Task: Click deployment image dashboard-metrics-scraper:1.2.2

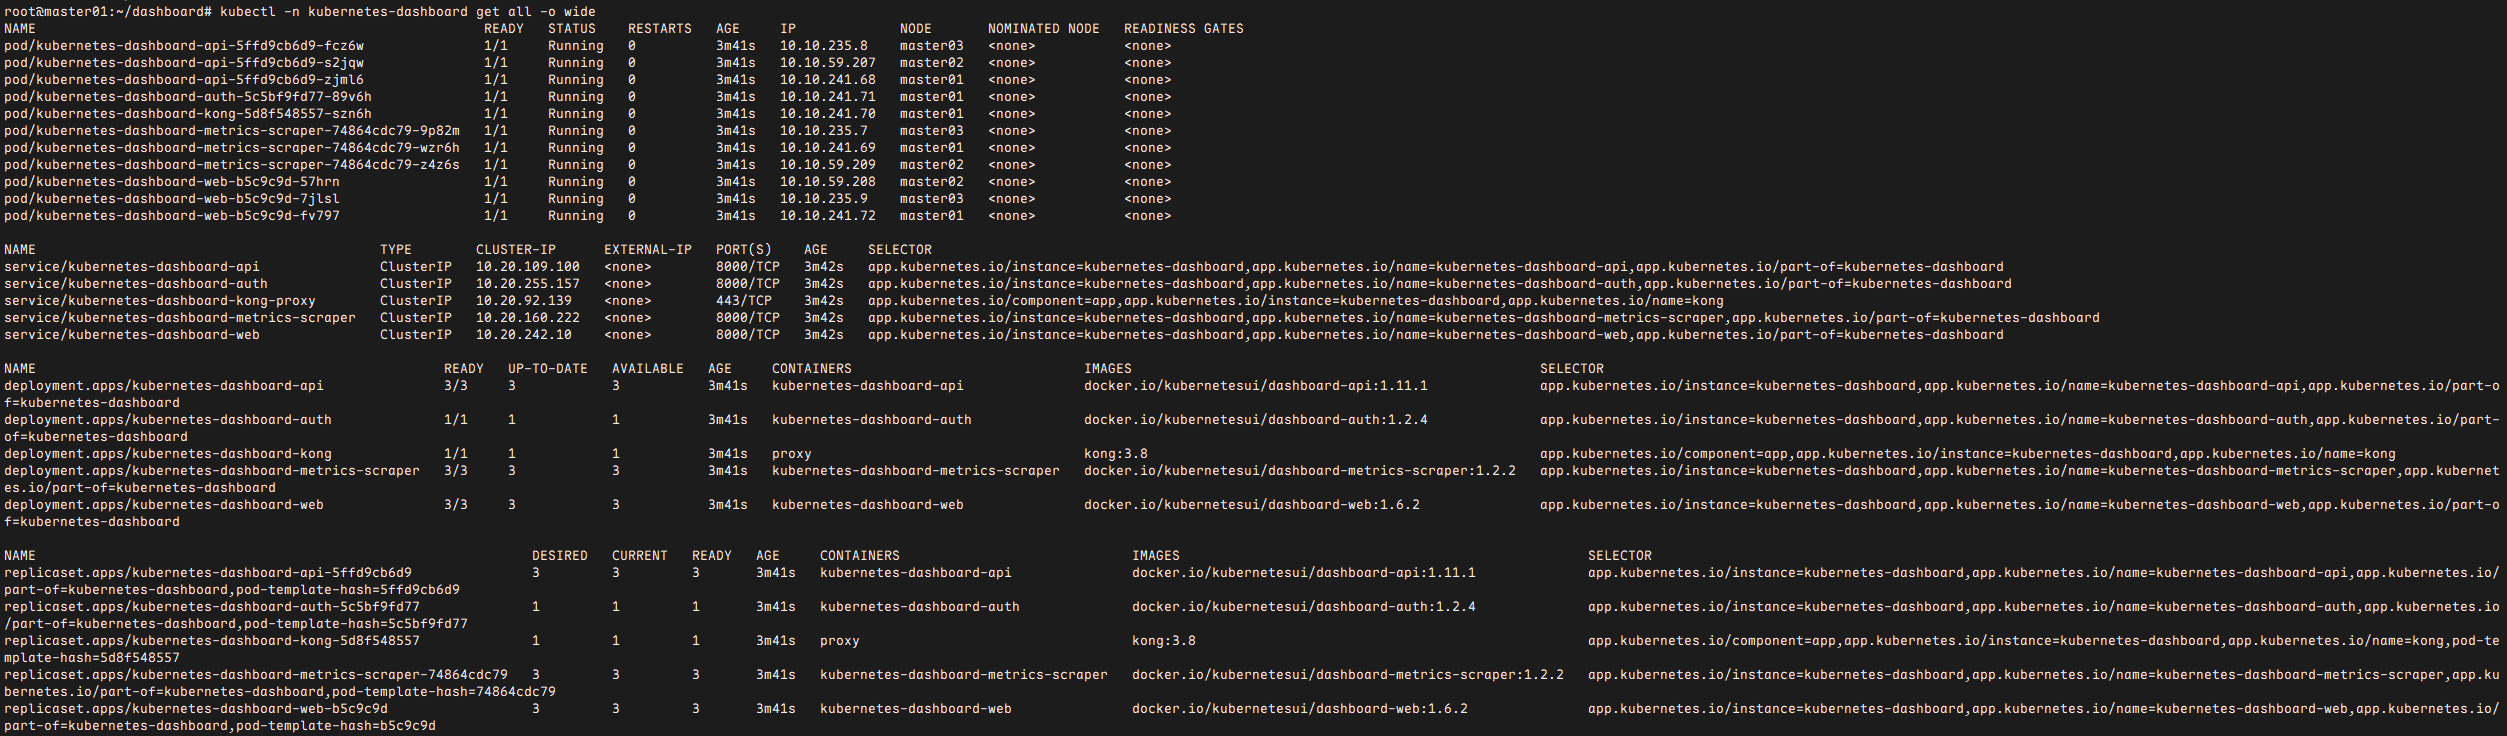Action: [1300, 471]
